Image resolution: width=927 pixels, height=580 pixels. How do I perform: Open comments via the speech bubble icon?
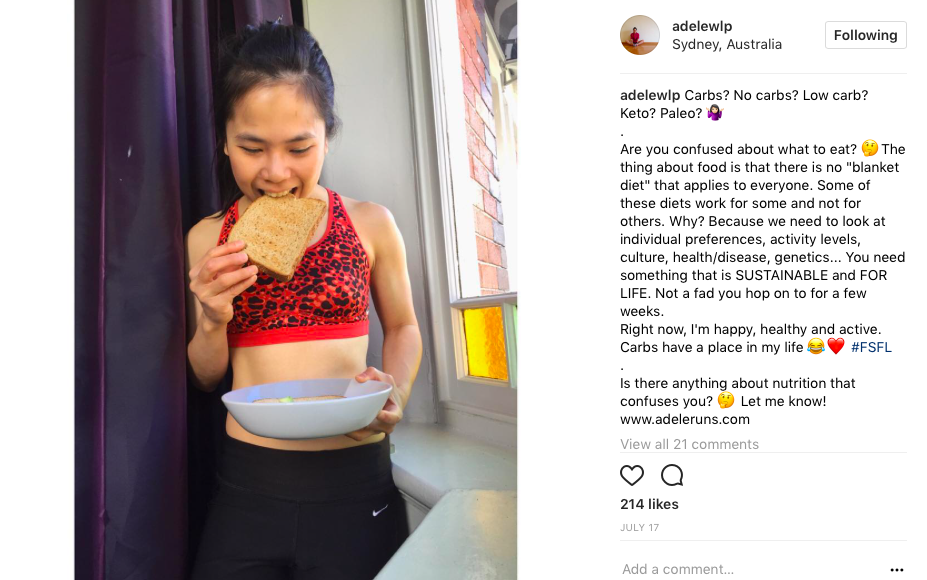point(672,475)
